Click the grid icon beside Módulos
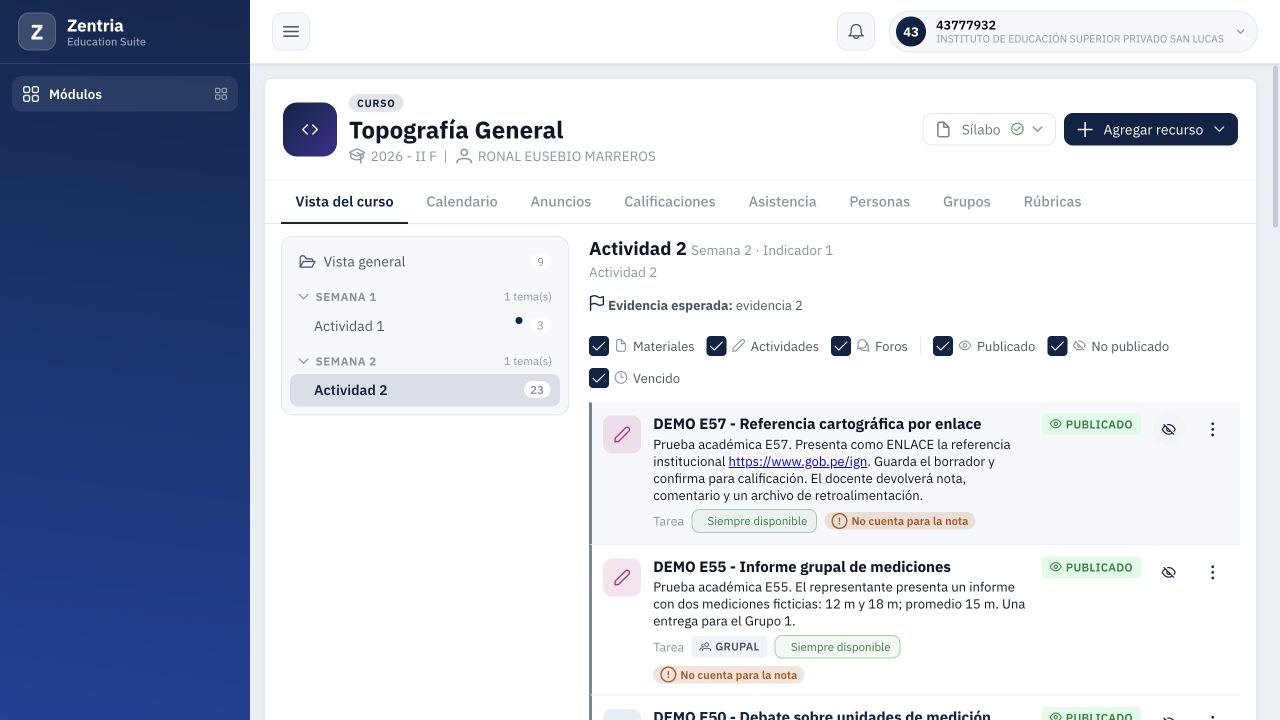 point(221,94)
